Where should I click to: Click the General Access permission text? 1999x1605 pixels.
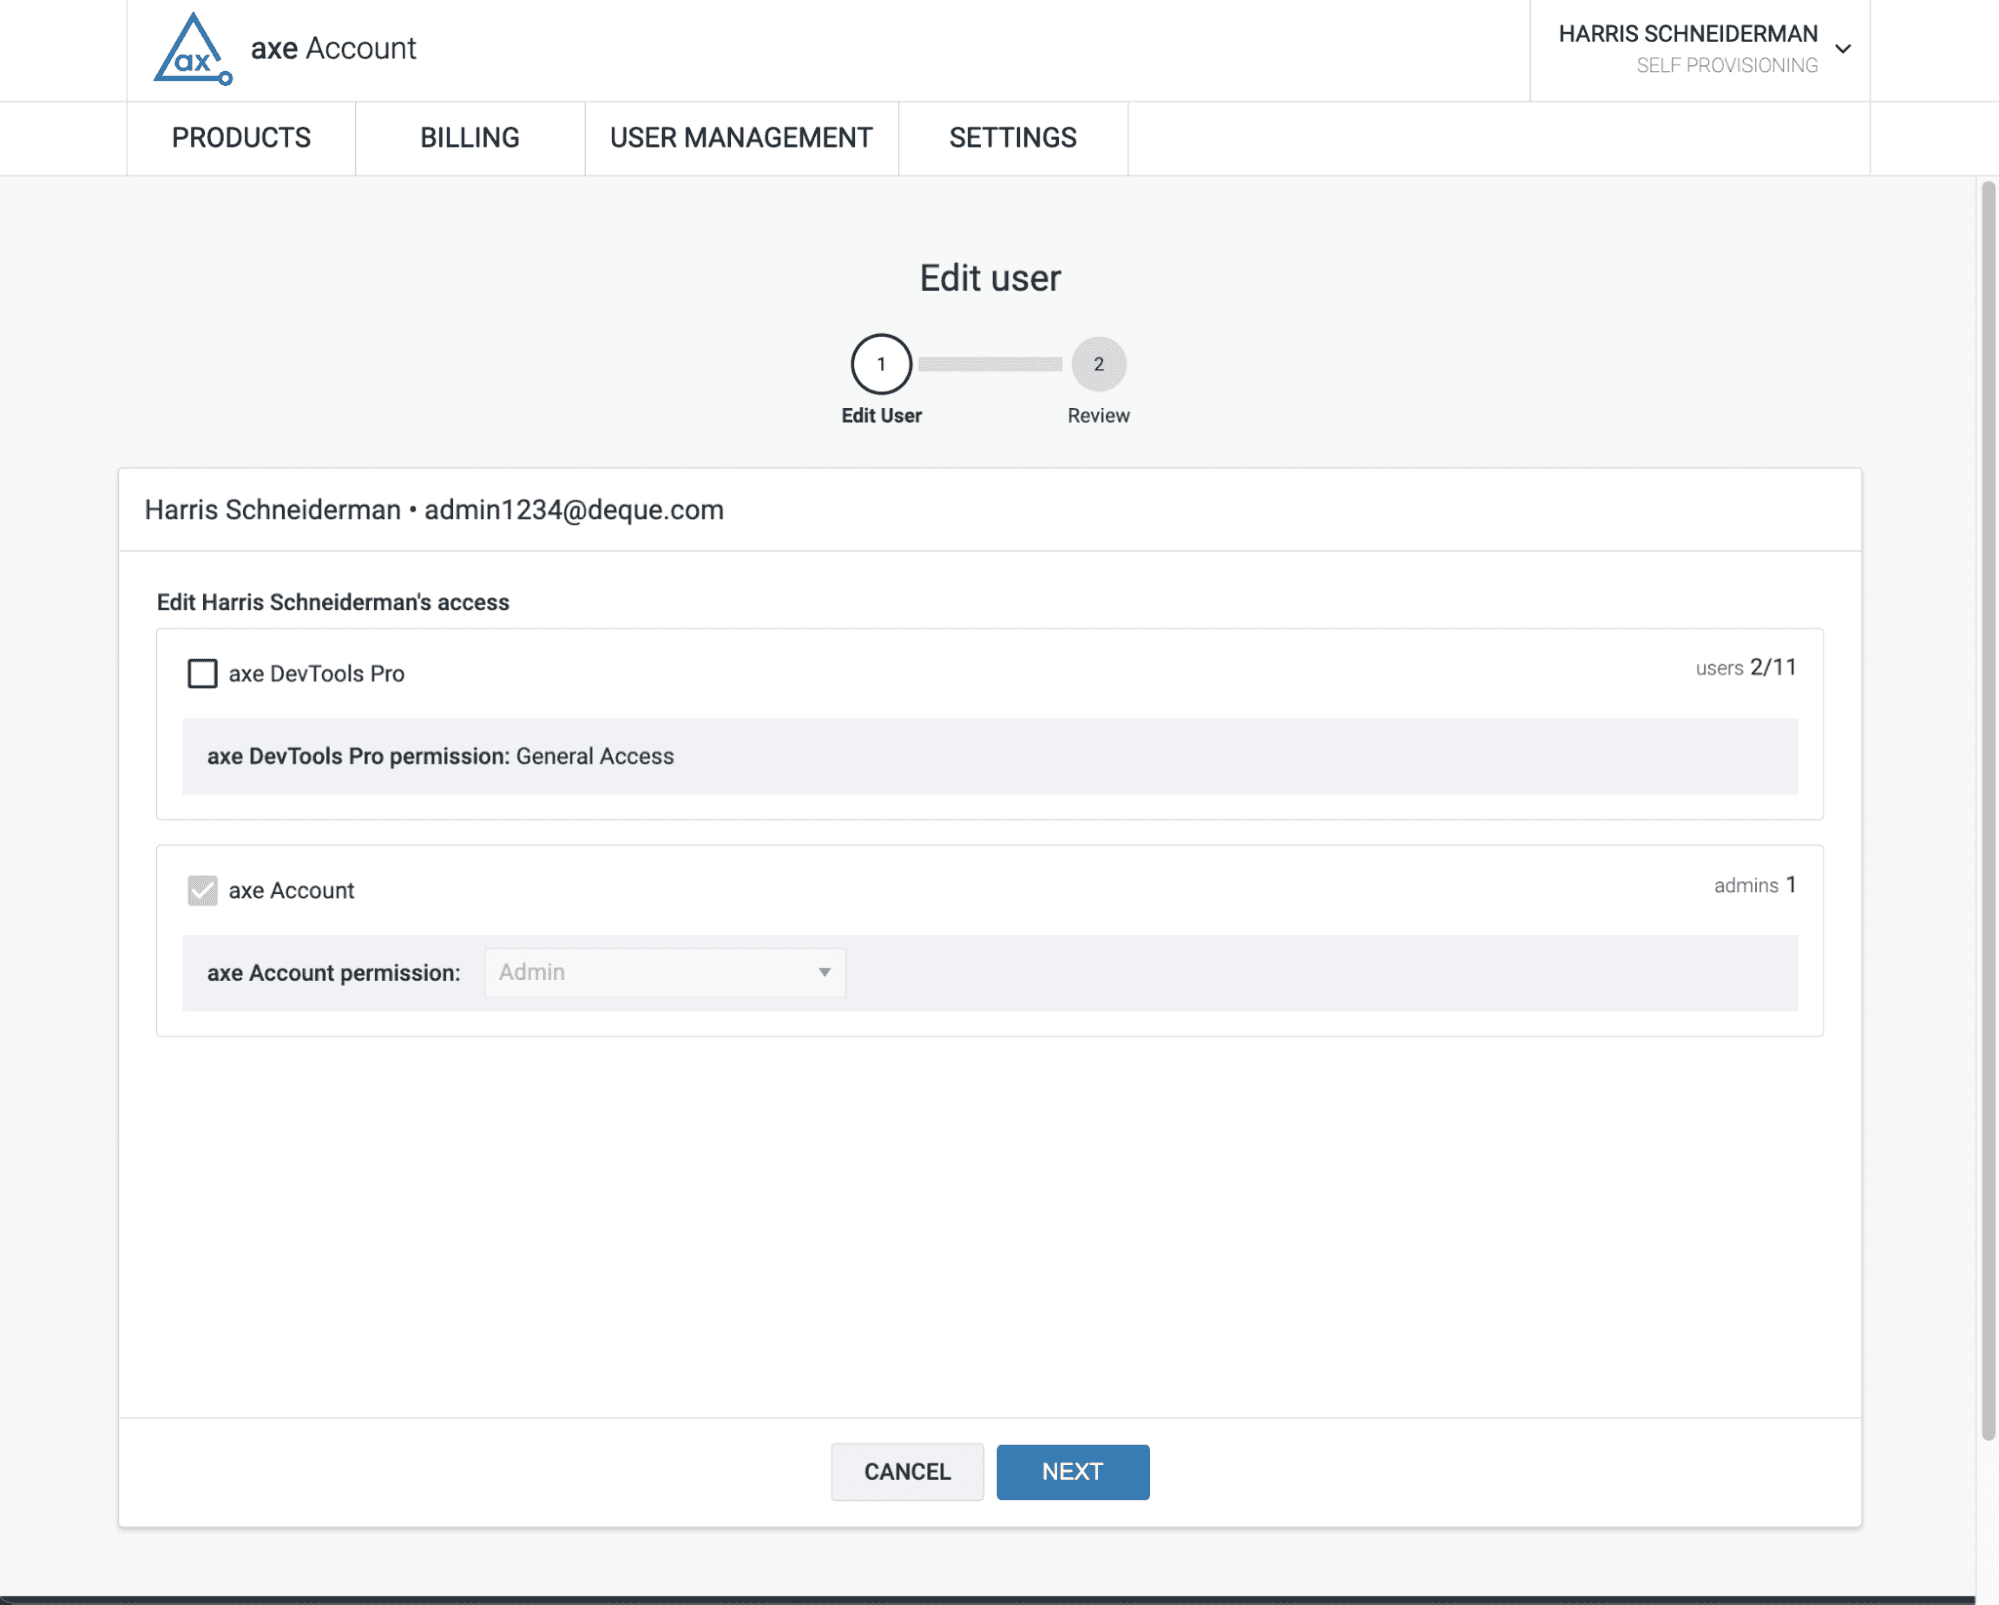(594, 756)
